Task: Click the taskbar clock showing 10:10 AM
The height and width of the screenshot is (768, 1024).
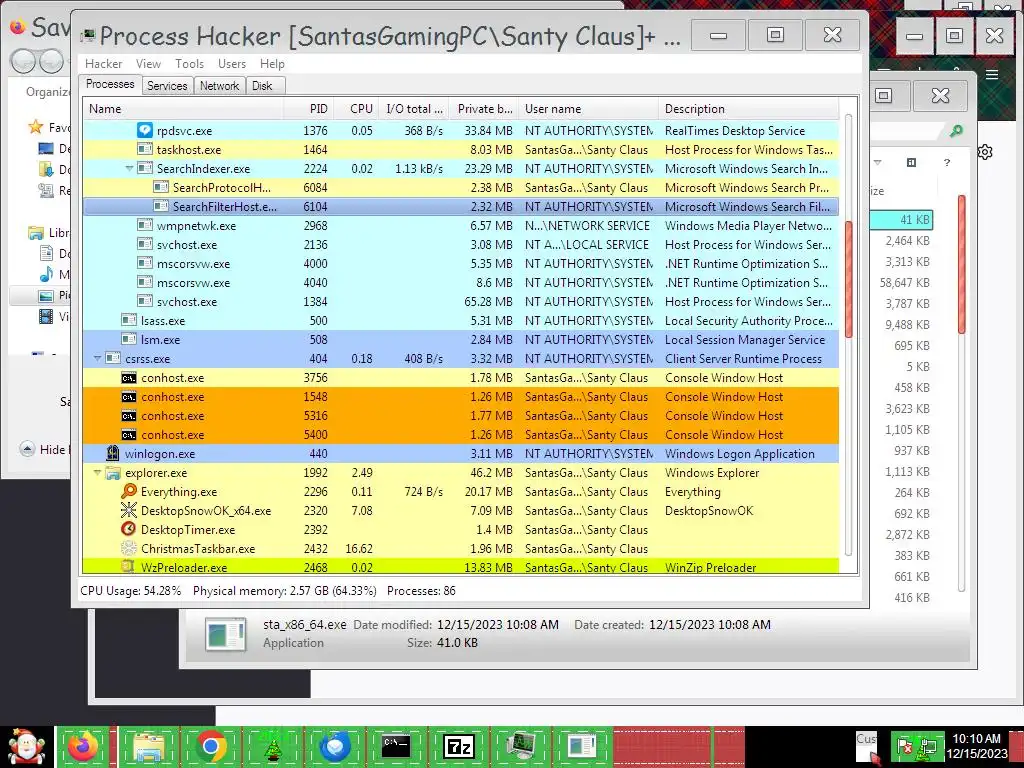Action: 976,746
